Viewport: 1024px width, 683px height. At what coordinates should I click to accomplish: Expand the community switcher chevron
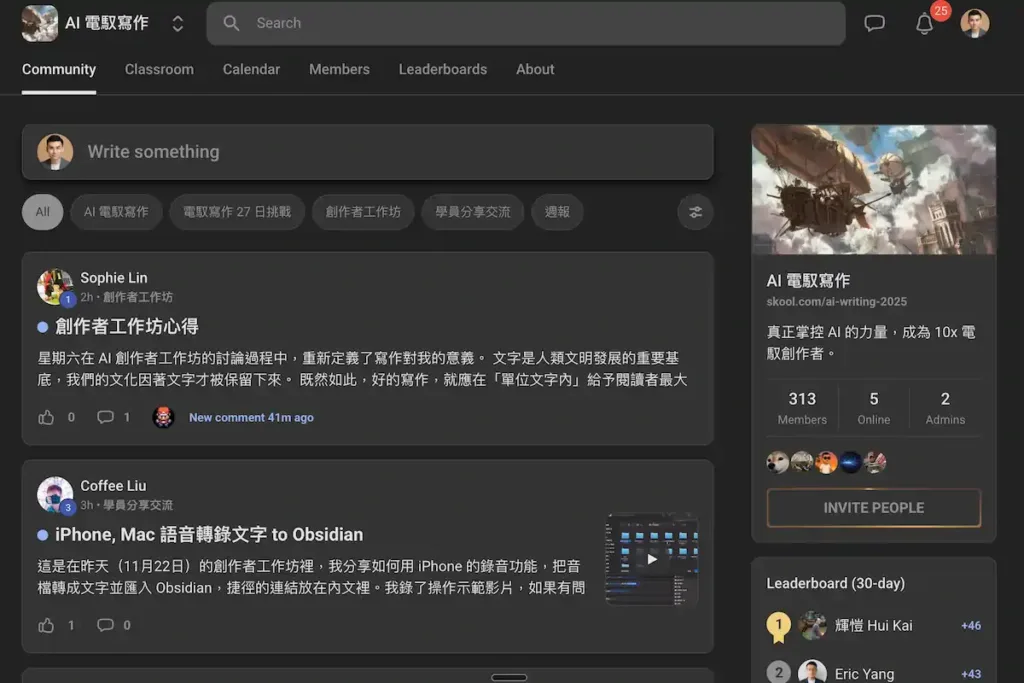point(178,23)
